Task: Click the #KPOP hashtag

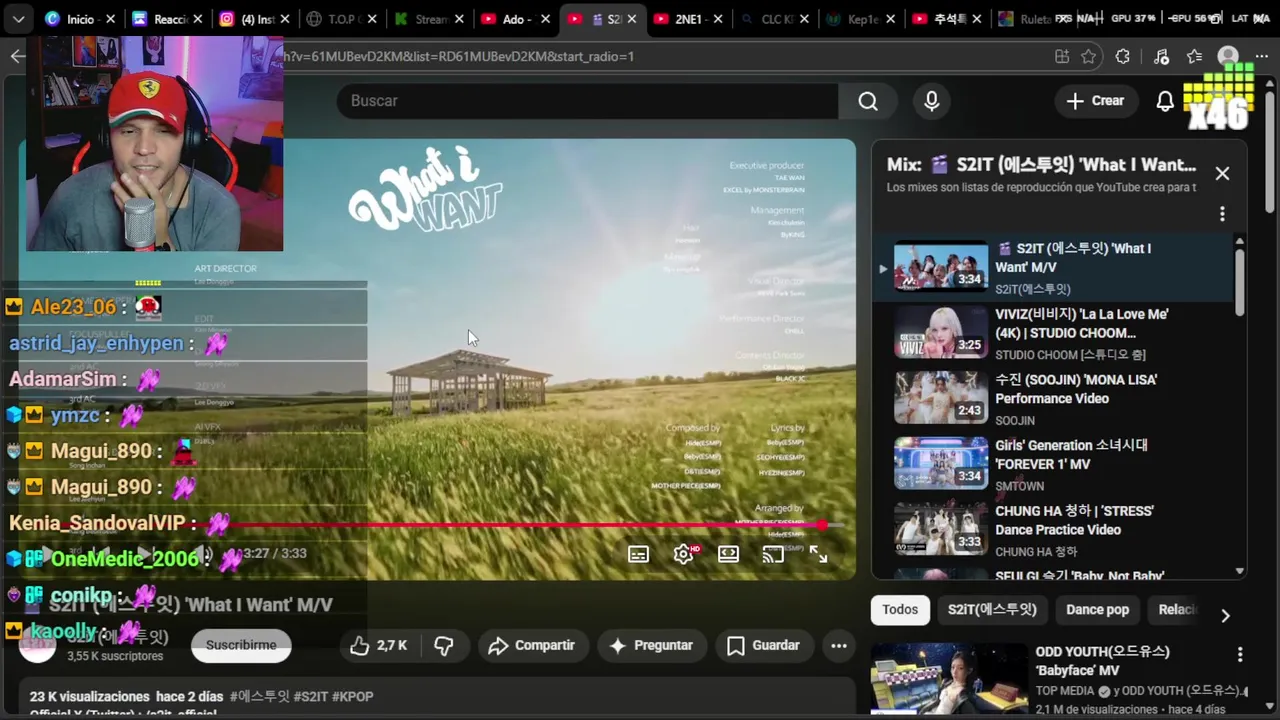Action: click(x=352, y=697)
